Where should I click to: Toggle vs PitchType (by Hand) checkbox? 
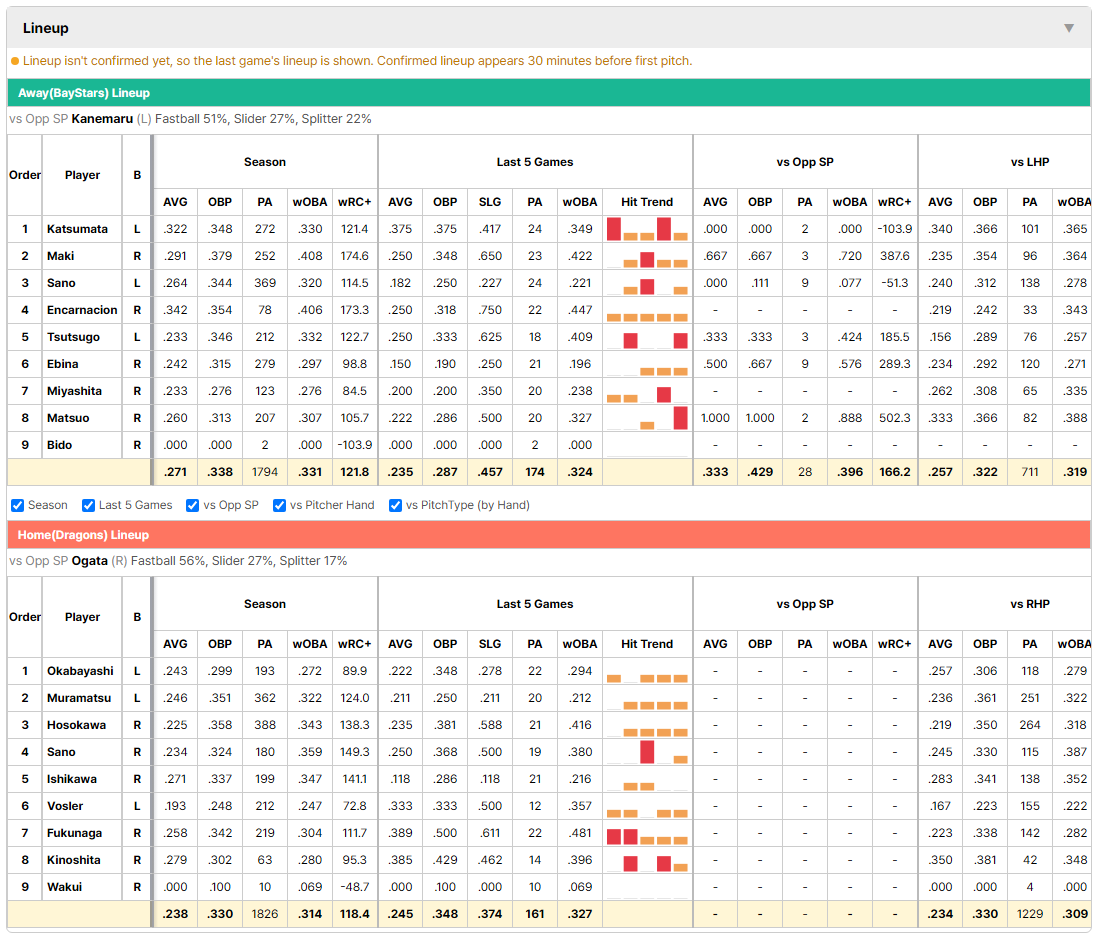[396, 505]
